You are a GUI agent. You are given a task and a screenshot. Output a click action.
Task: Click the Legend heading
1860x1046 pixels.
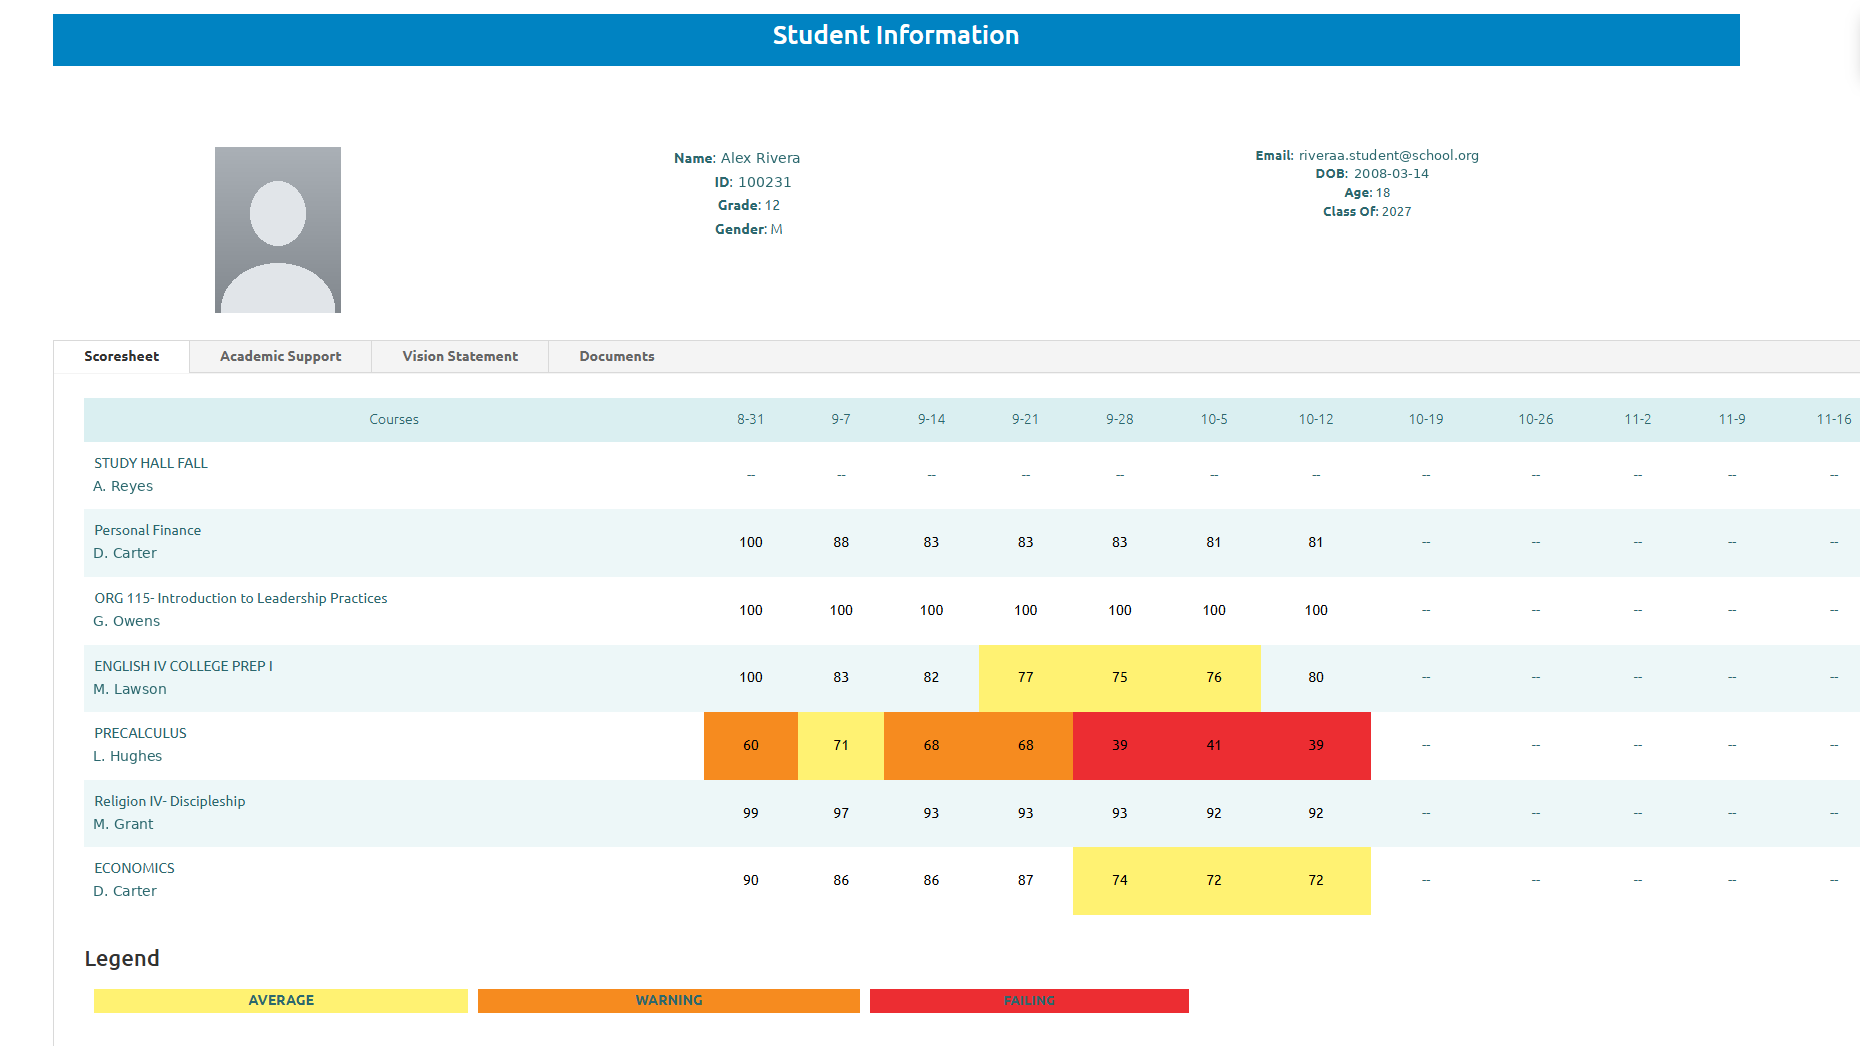coord(122,958)
